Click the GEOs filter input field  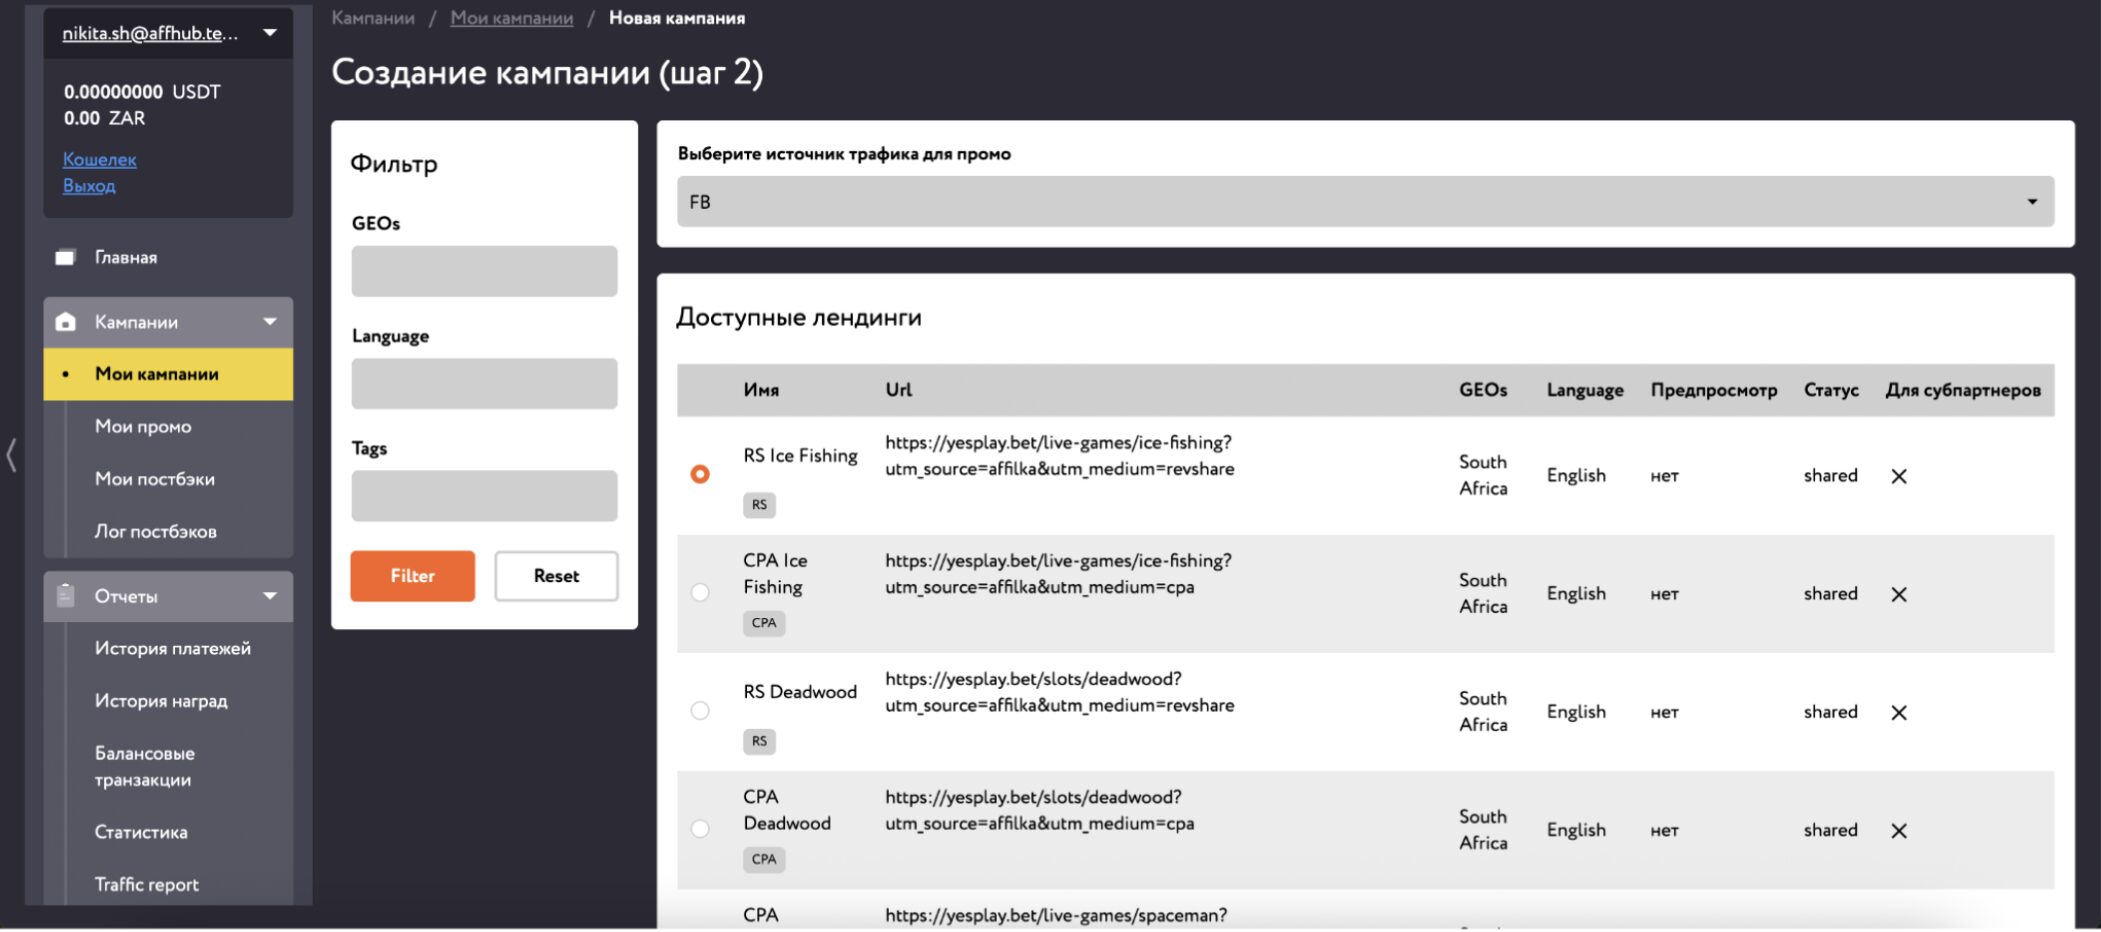[x=484, y=271]
